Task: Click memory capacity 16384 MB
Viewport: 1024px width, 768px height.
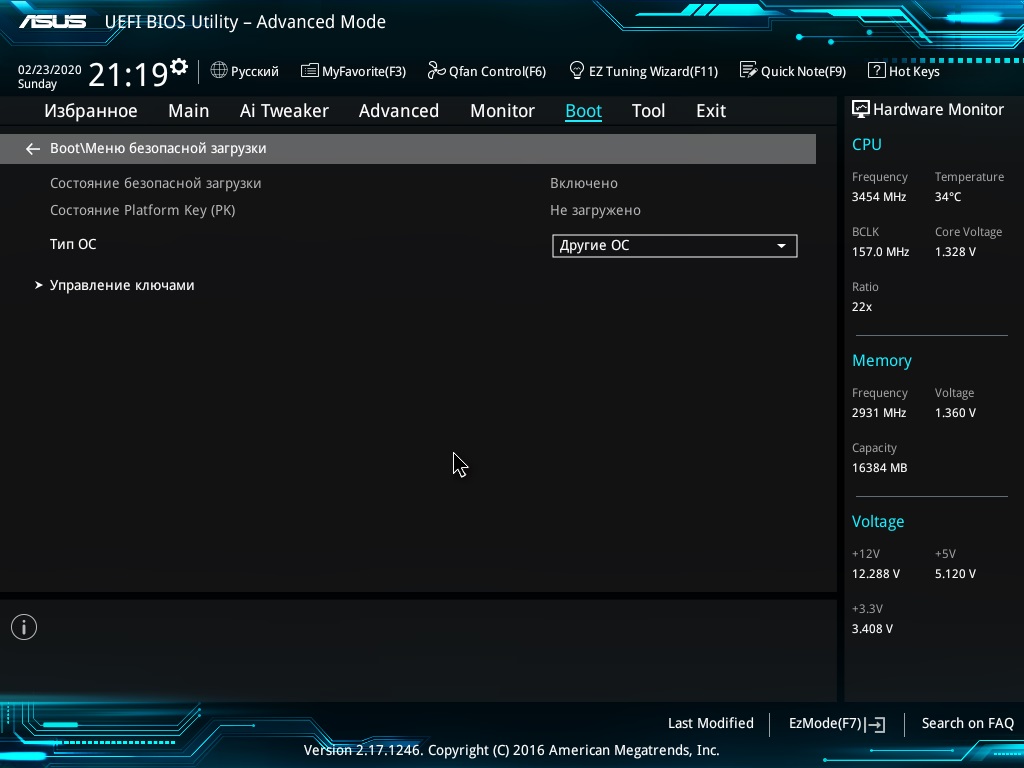Action: point(880,468)
